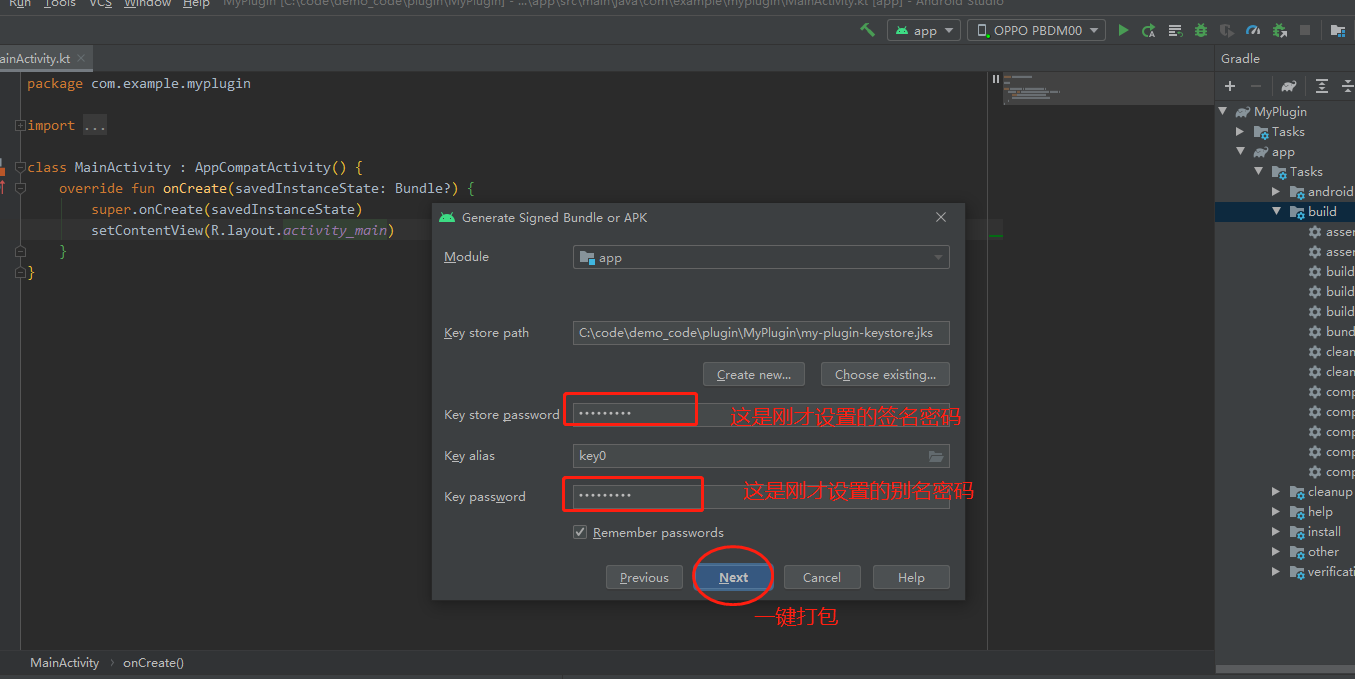Viewport: 1355px width, 679px height.
Task: Click Attach Debugger to Android Process icon
Action: click(x=1279, y=30)
